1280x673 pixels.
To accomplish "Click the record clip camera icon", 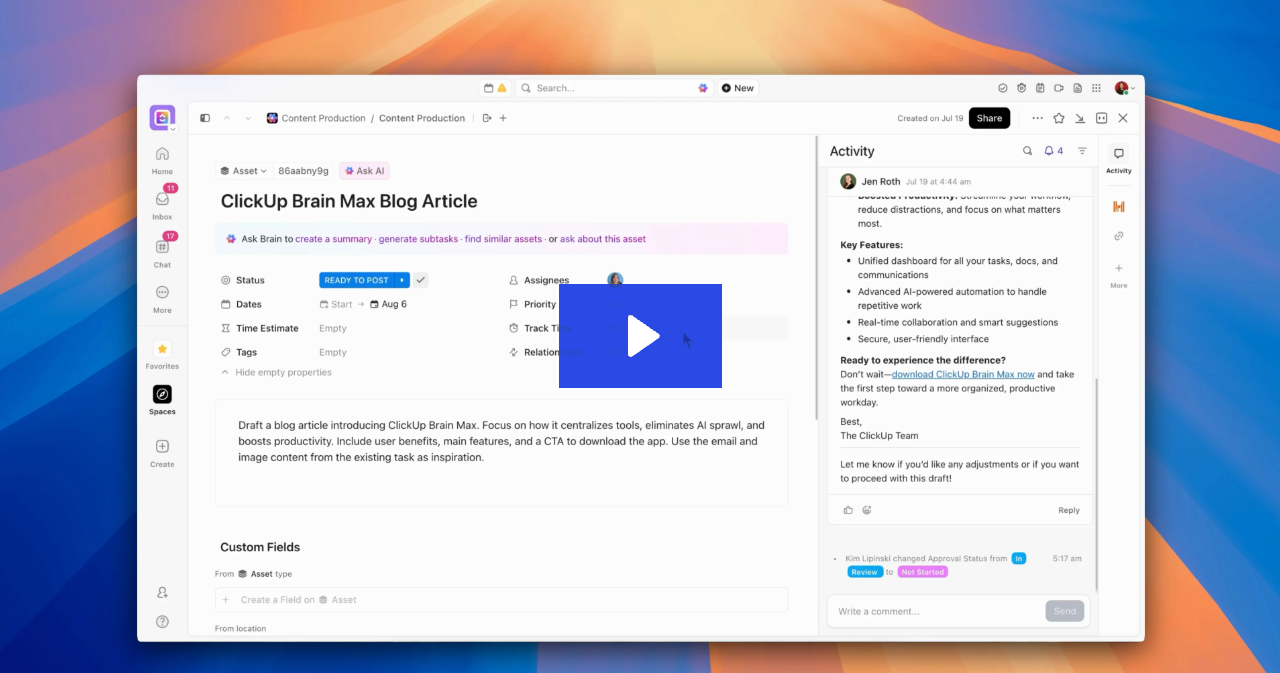I will pyautogui.click(x=1059, y=88).
